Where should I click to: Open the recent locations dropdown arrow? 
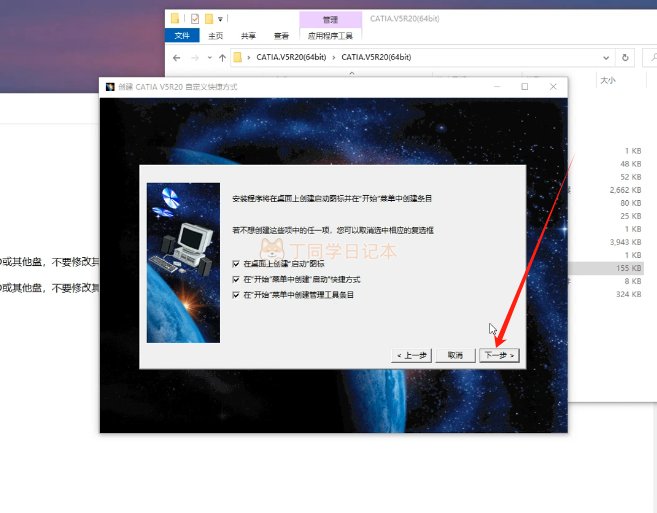pos(210,57)
